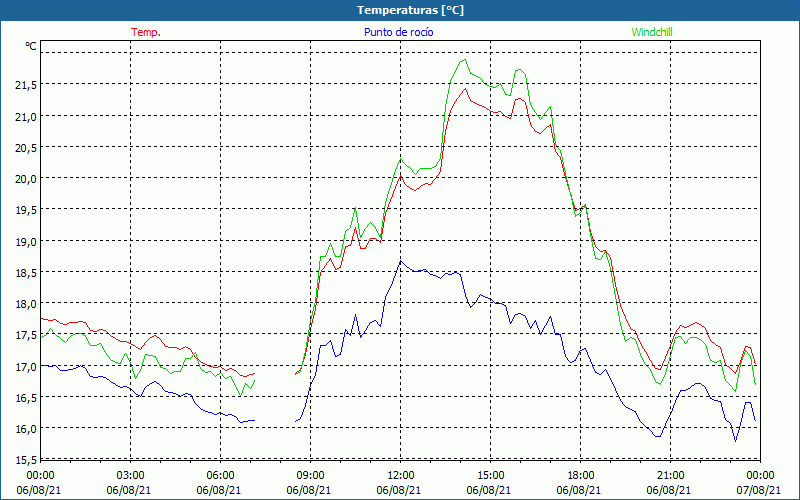Click the 06:00 time axis label
The height and width of the screenshot is (500, 800).
220,476
